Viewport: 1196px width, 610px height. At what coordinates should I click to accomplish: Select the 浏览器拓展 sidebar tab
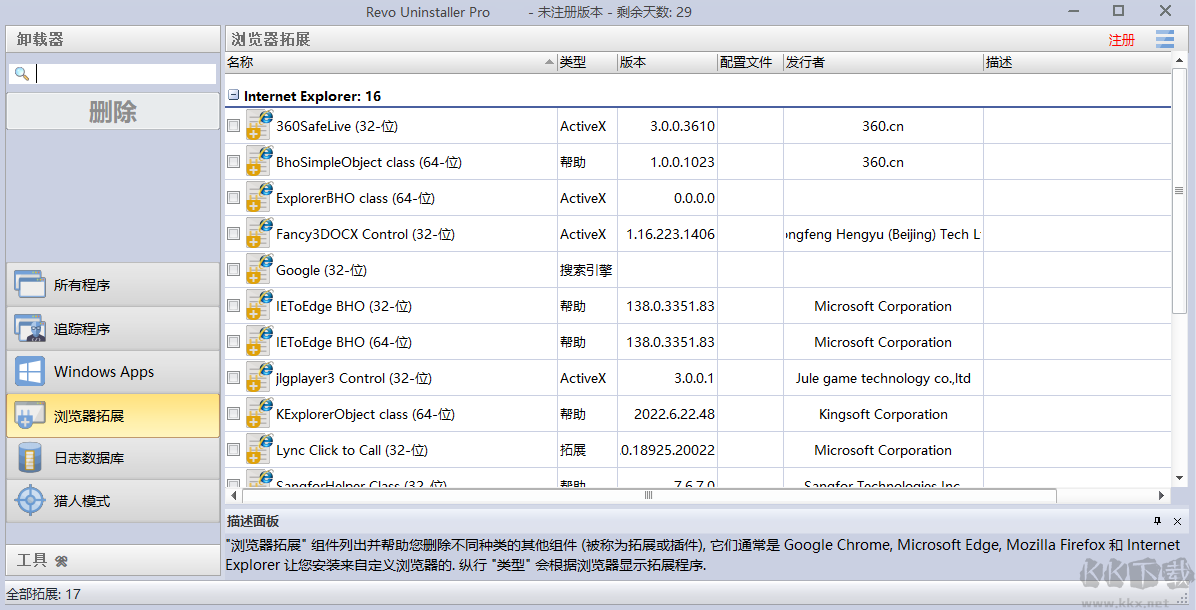coord(112,415)
